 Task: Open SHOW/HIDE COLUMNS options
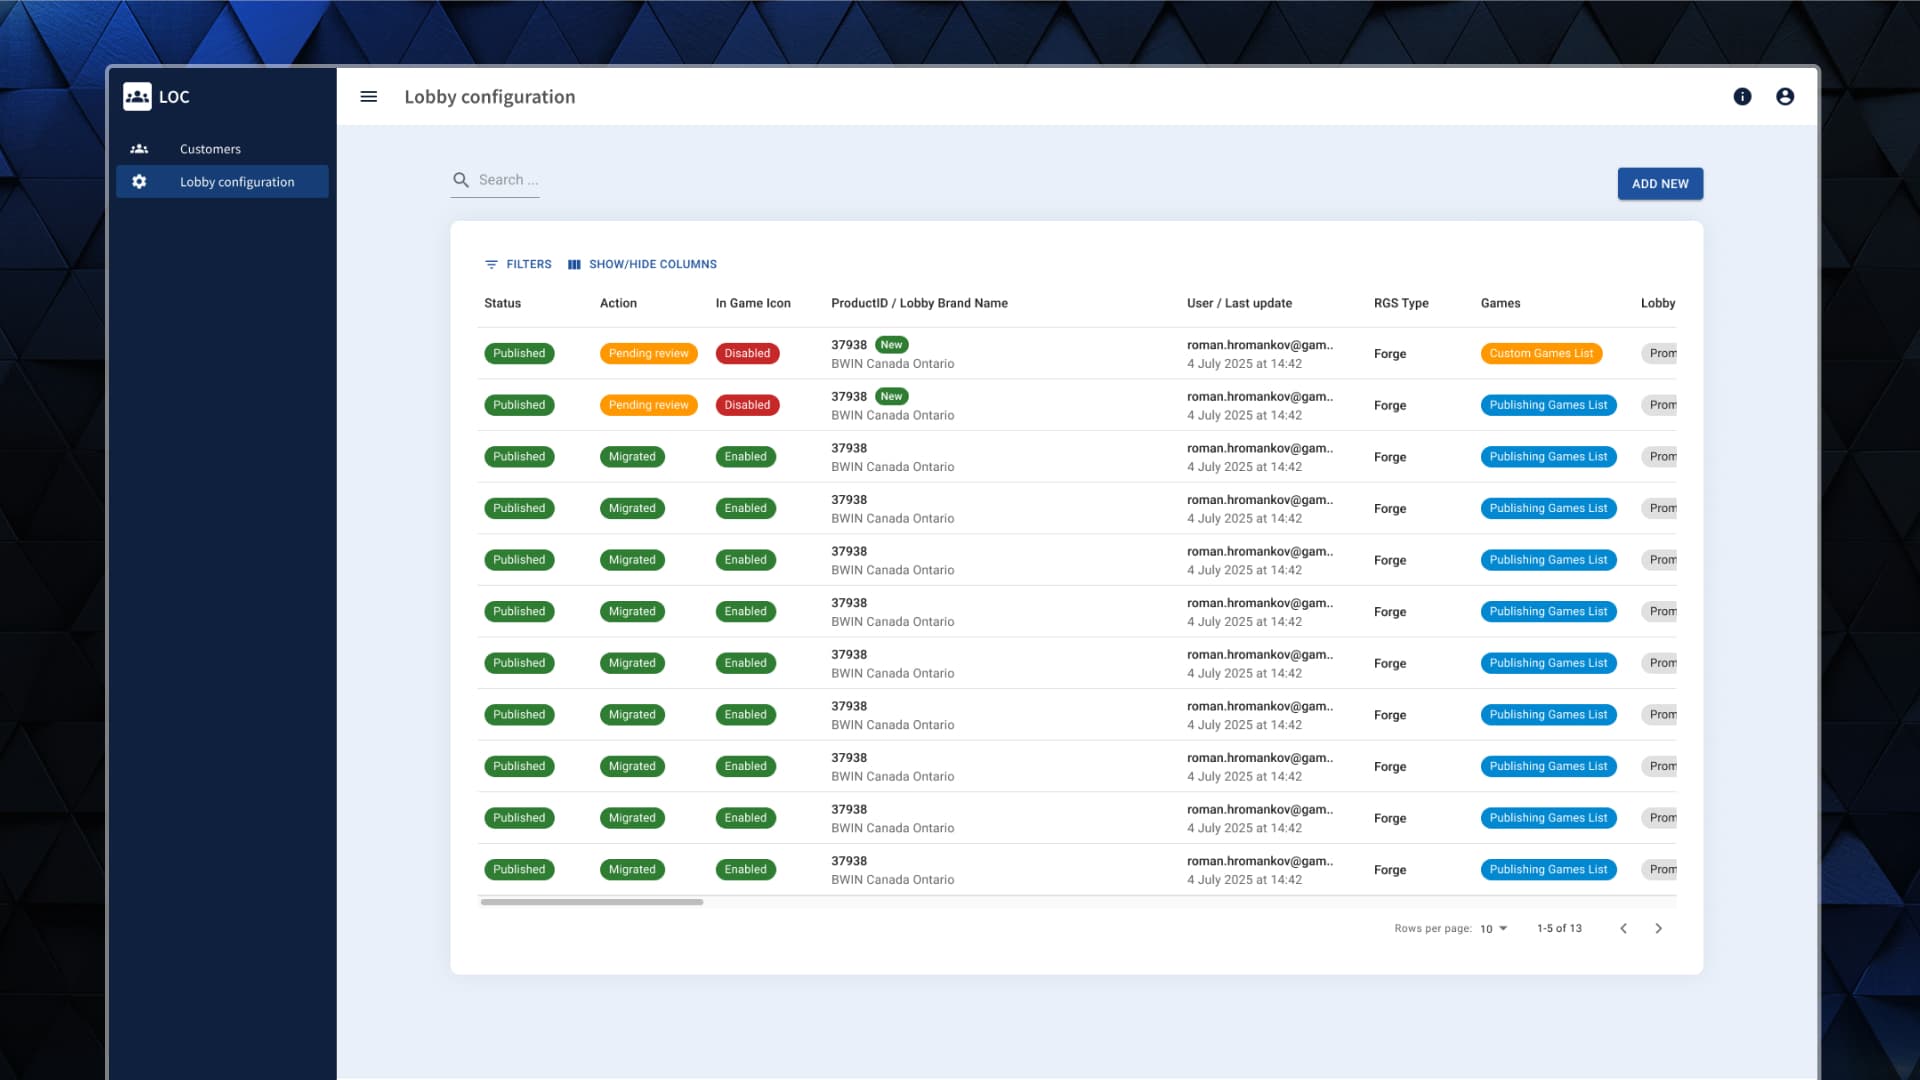pyautogui.click(x=652, y=264)
